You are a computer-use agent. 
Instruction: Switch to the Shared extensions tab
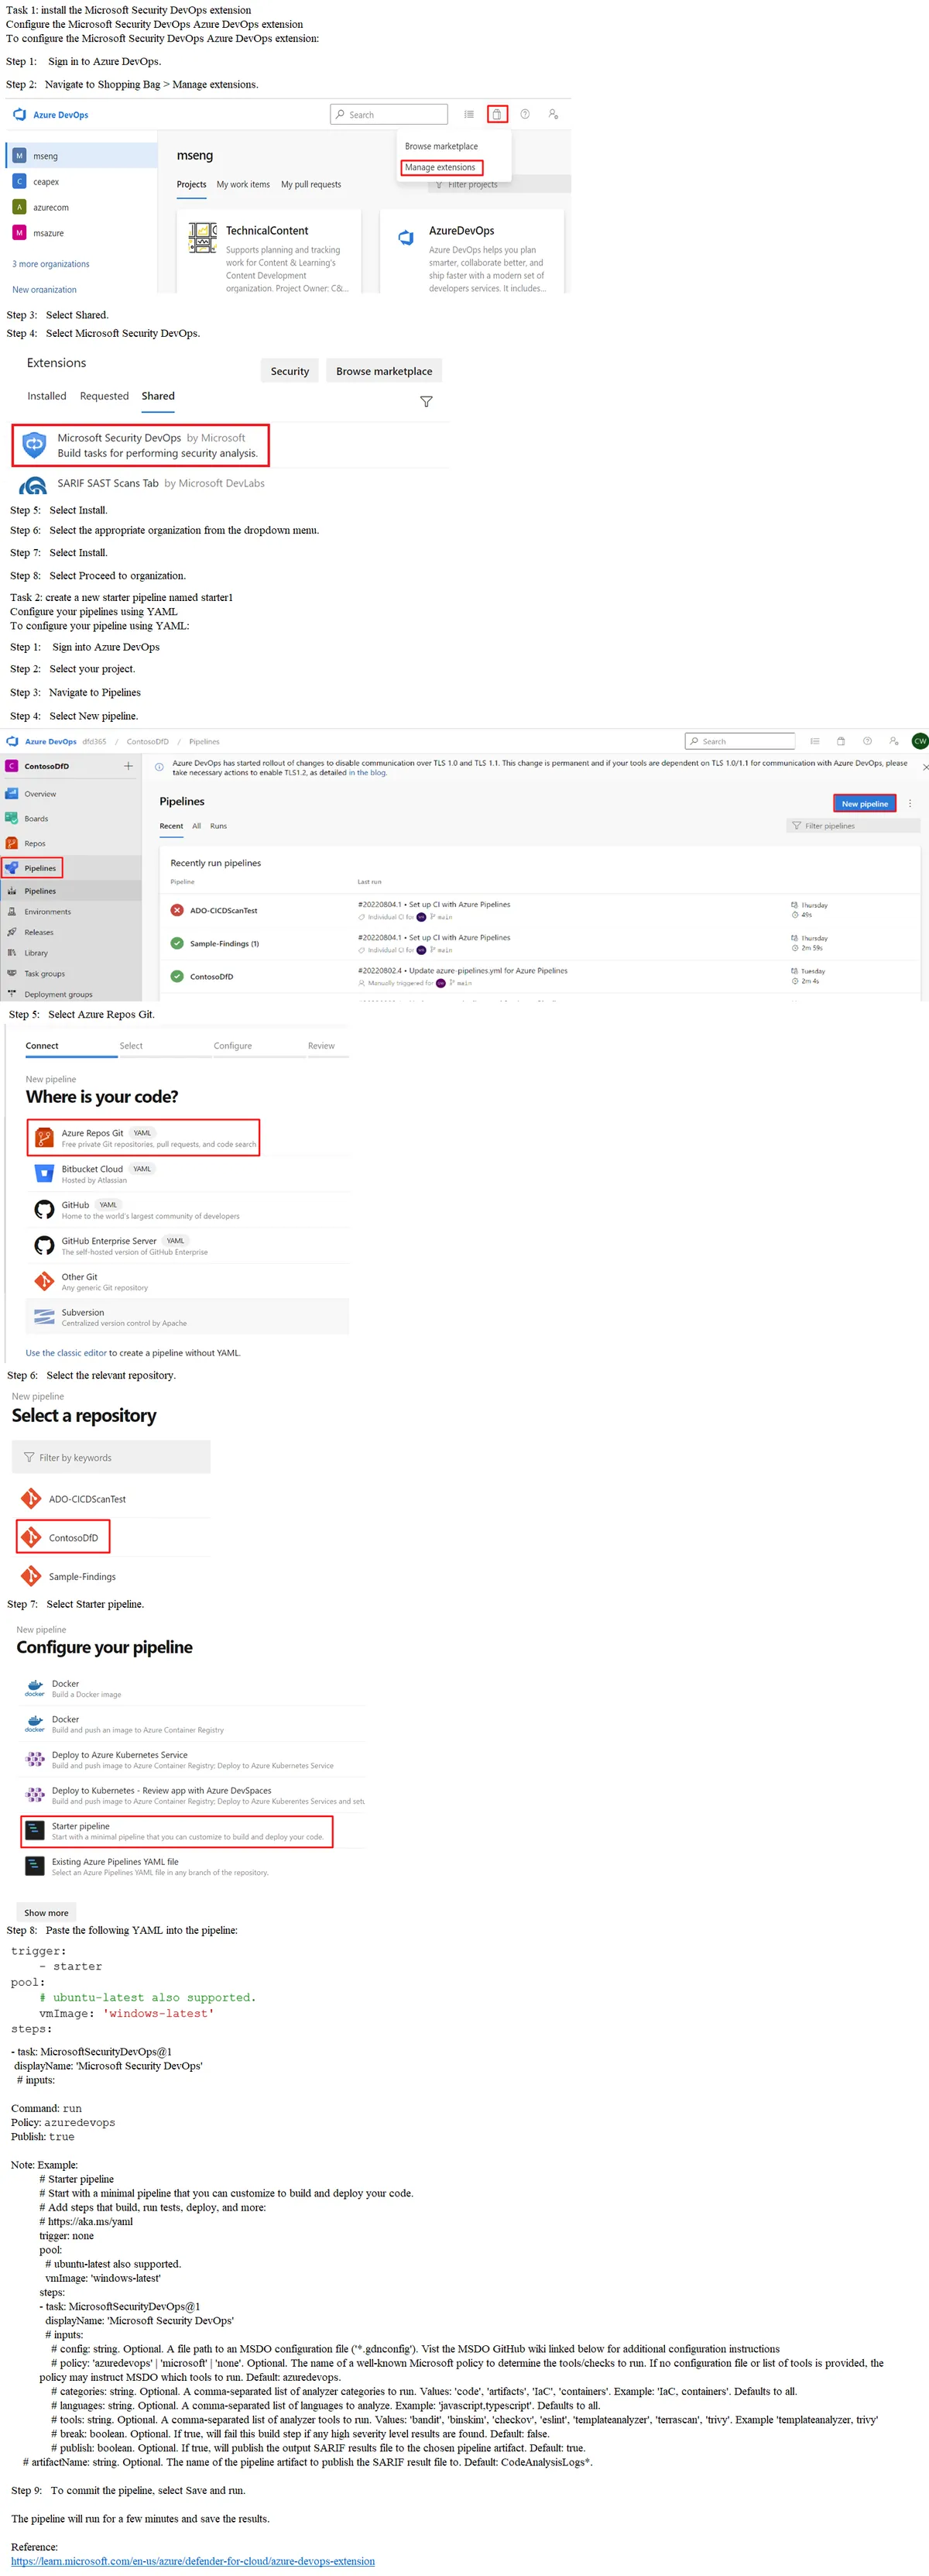(158, 396)
